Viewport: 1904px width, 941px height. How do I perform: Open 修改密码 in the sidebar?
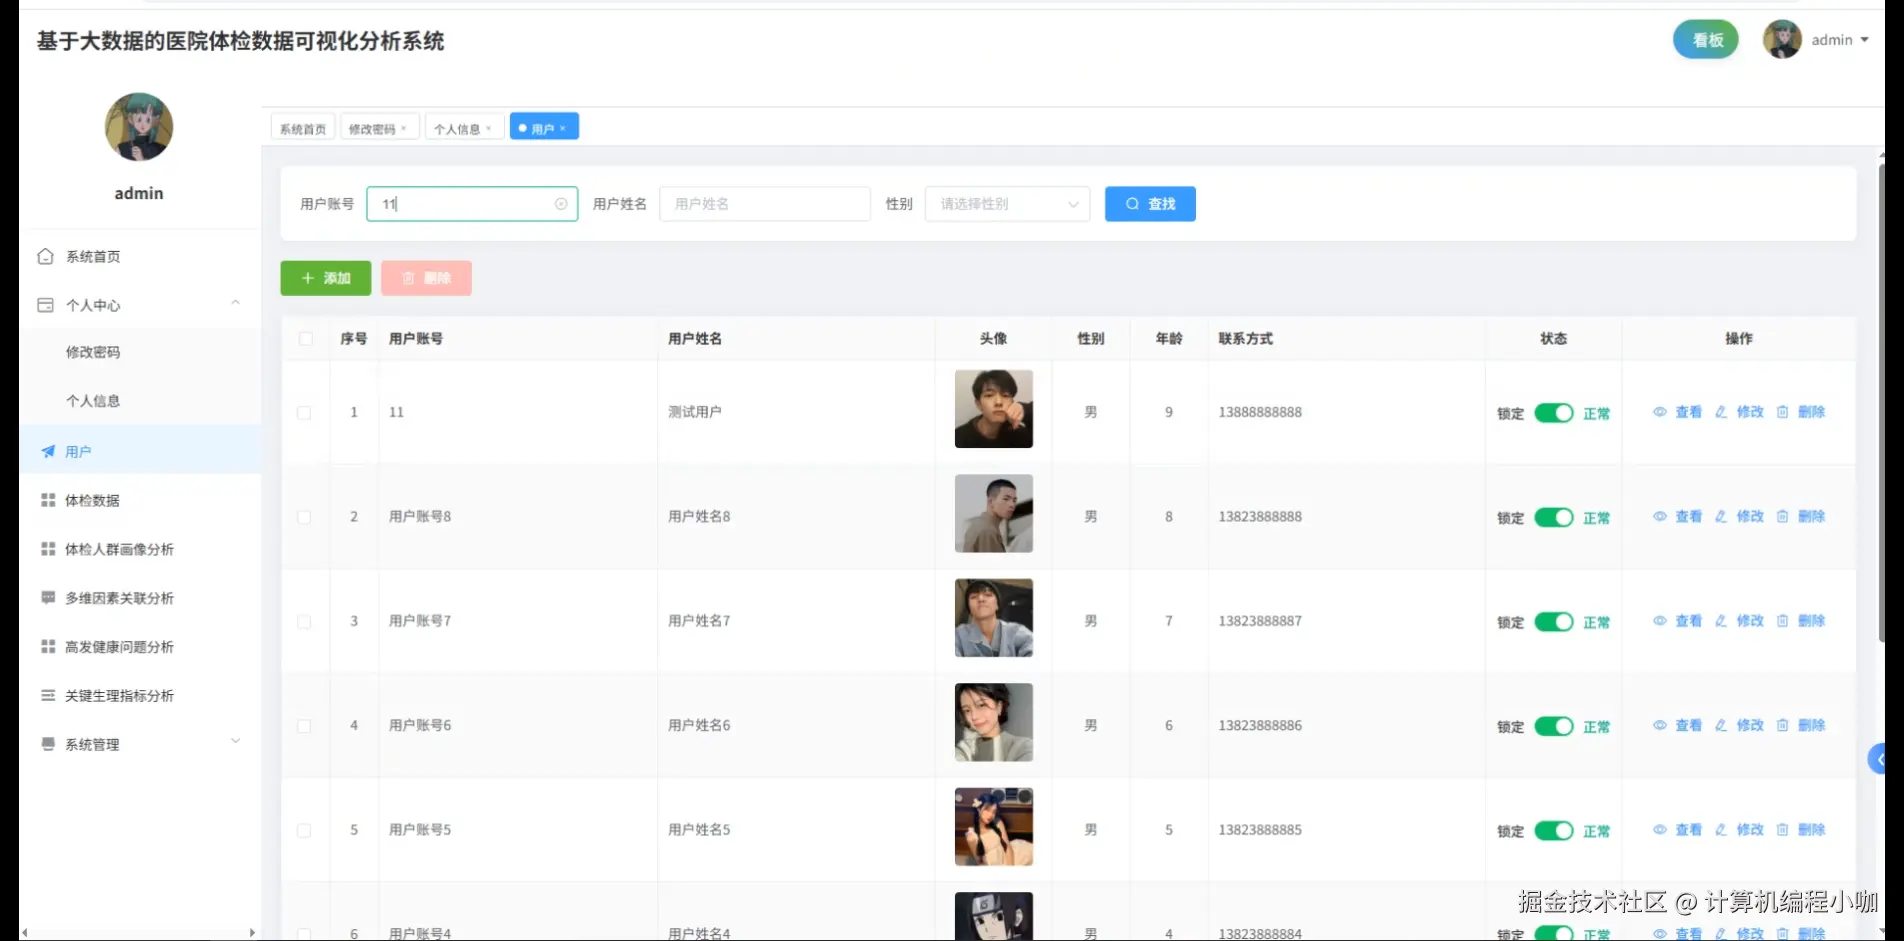[93, 352]
